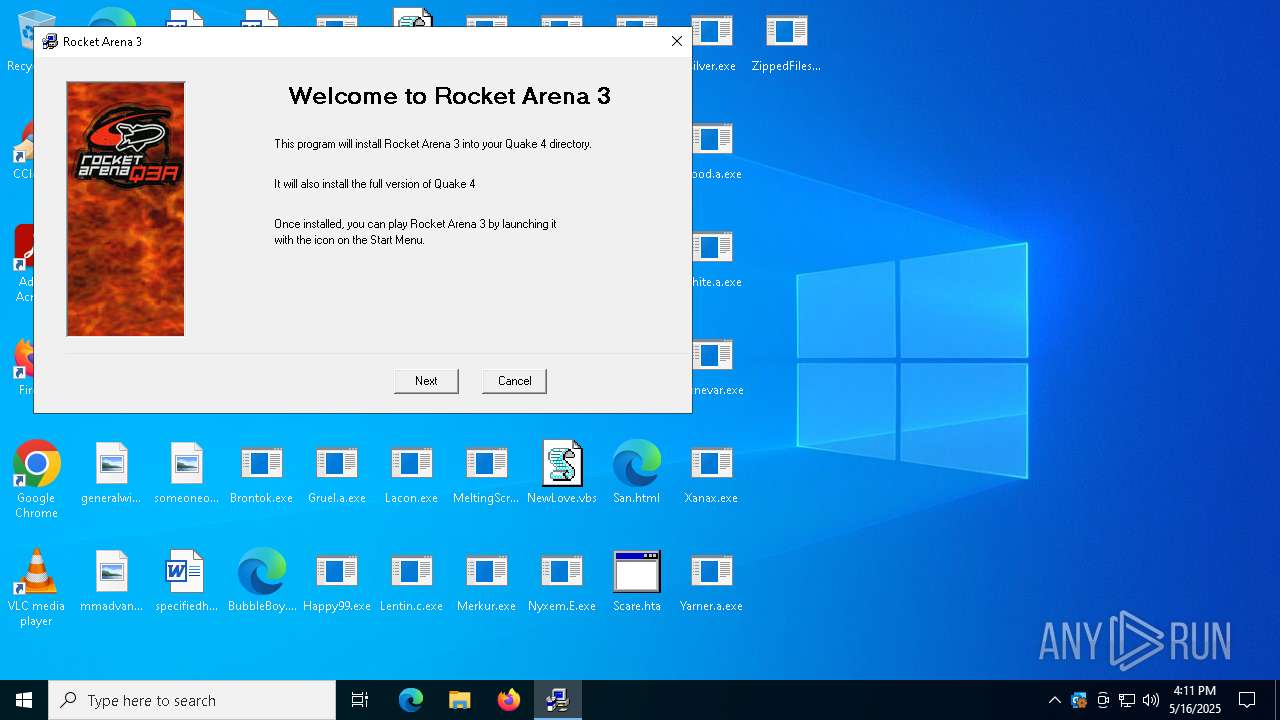Viewport: 1280px width, 720px height.
Task: Click the taskbar search box
Action: click(x=192, y=700)
